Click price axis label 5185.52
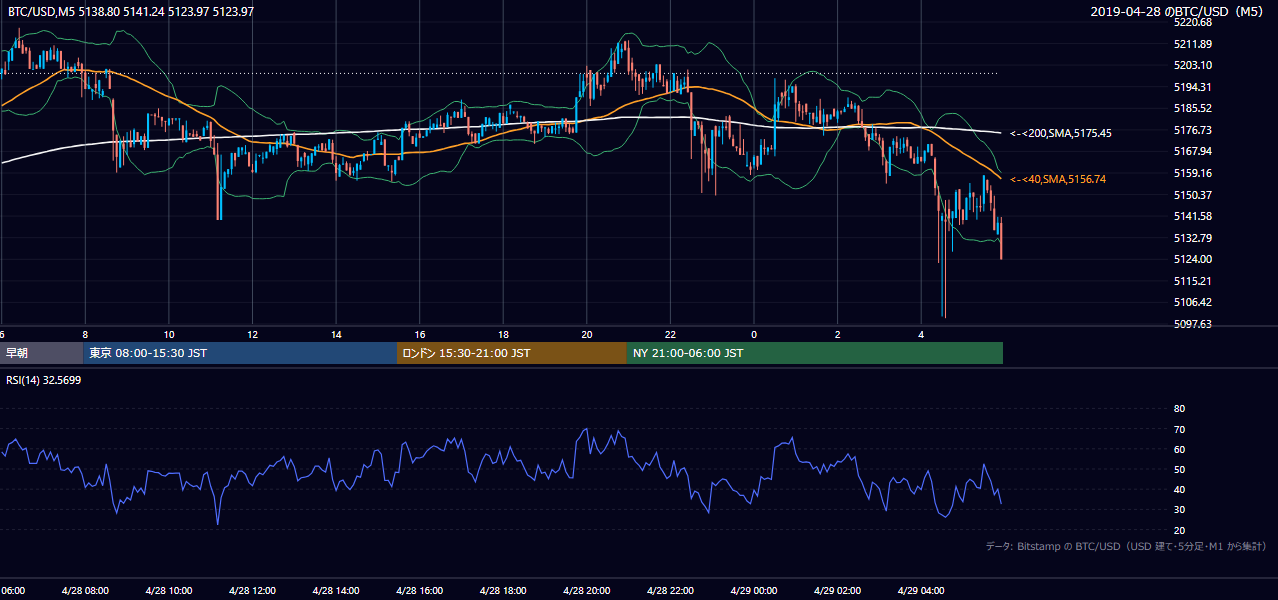The image size is (1278, 600). coord(1193,108)
